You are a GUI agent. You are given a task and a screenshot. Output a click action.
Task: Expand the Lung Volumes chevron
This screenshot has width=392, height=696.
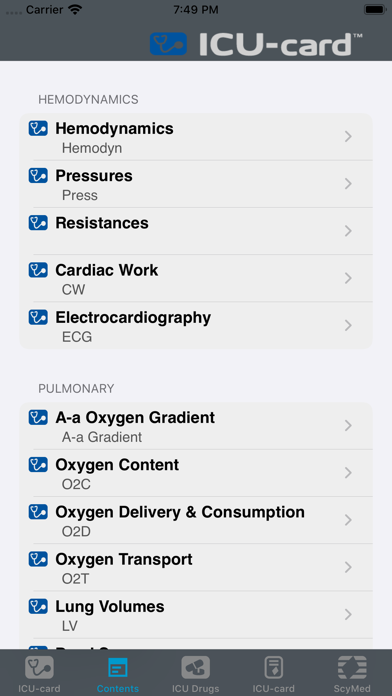(348, 614)
